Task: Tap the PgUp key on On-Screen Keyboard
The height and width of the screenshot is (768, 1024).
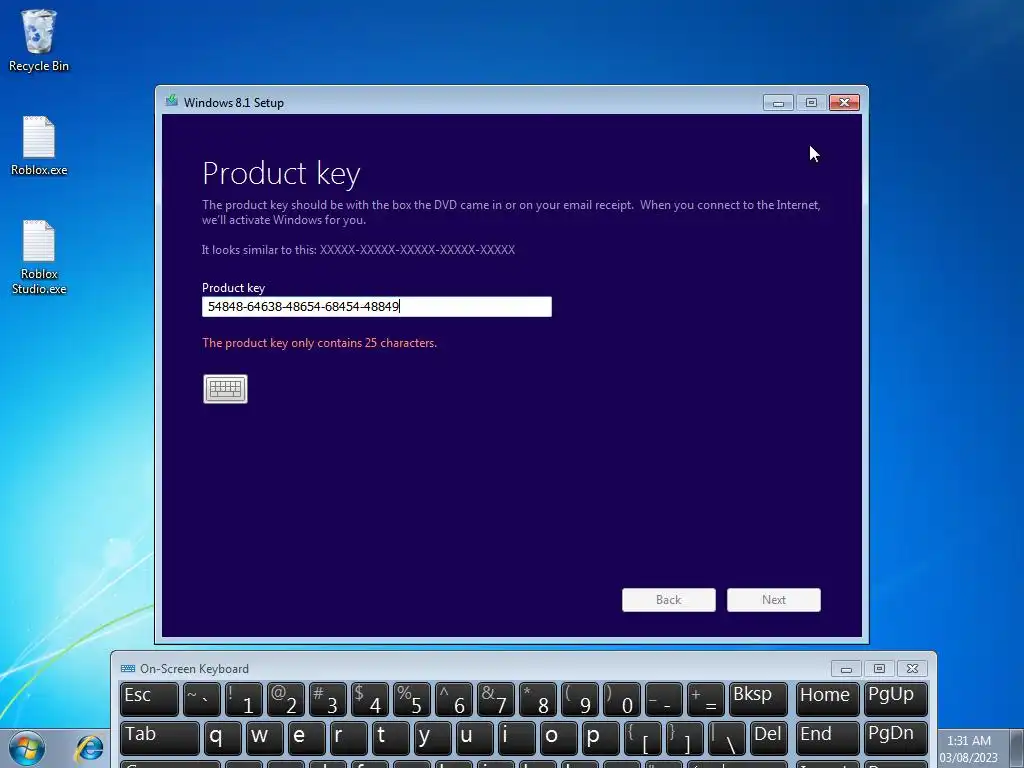Action: [x=895, y=699]
